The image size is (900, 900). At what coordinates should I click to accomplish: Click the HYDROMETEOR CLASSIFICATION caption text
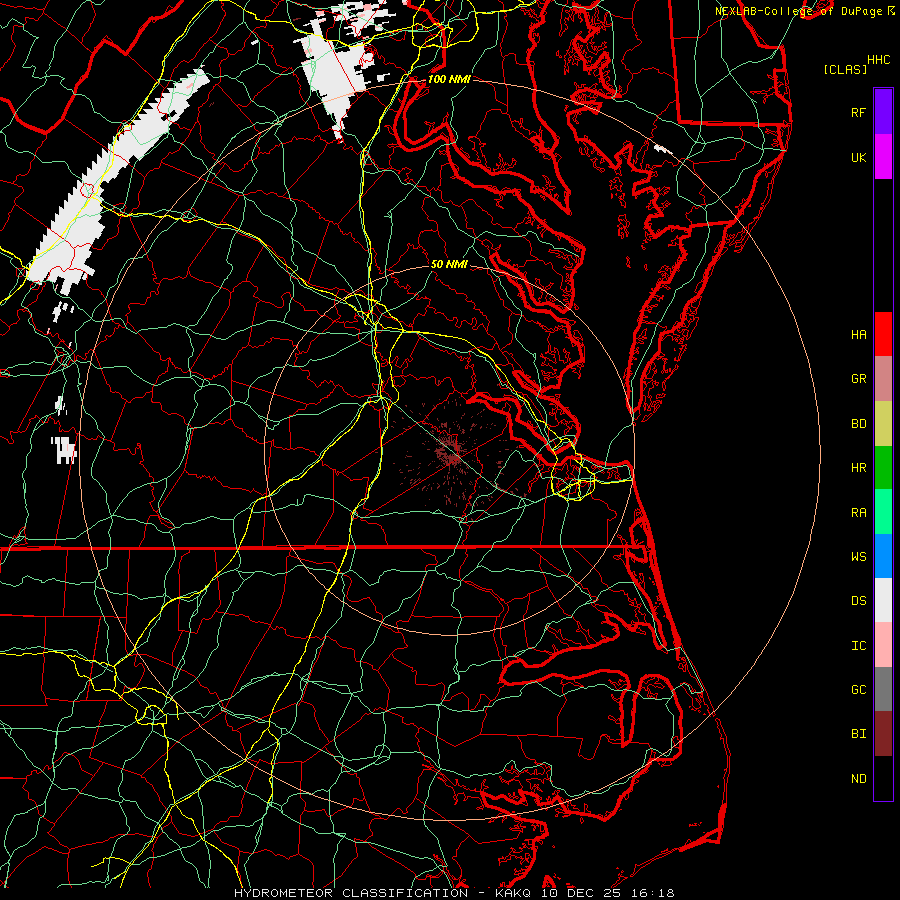coord(351,893)
